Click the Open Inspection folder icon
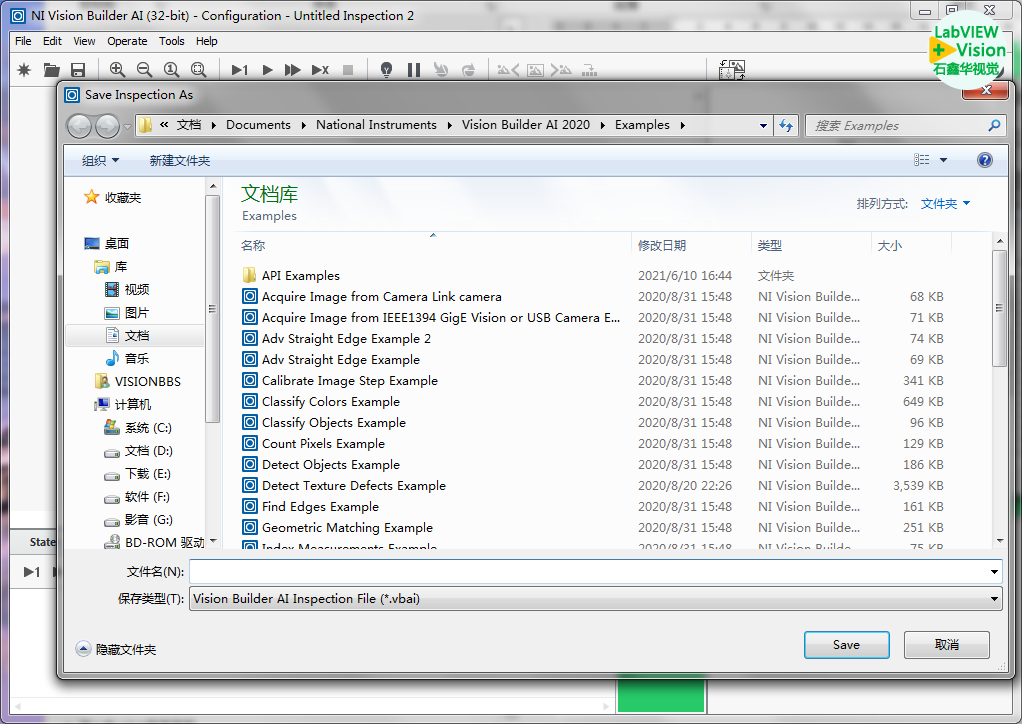 coord(52,70)
